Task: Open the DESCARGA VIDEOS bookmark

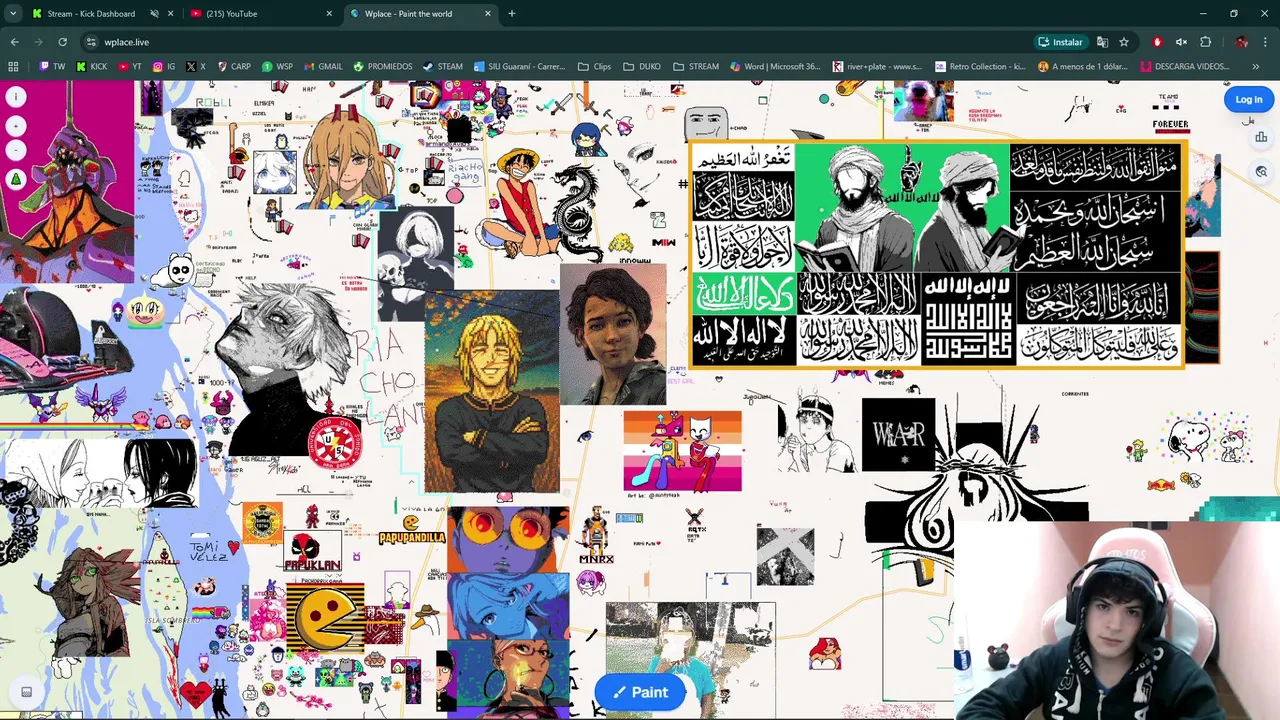Action: [1185, 67]
